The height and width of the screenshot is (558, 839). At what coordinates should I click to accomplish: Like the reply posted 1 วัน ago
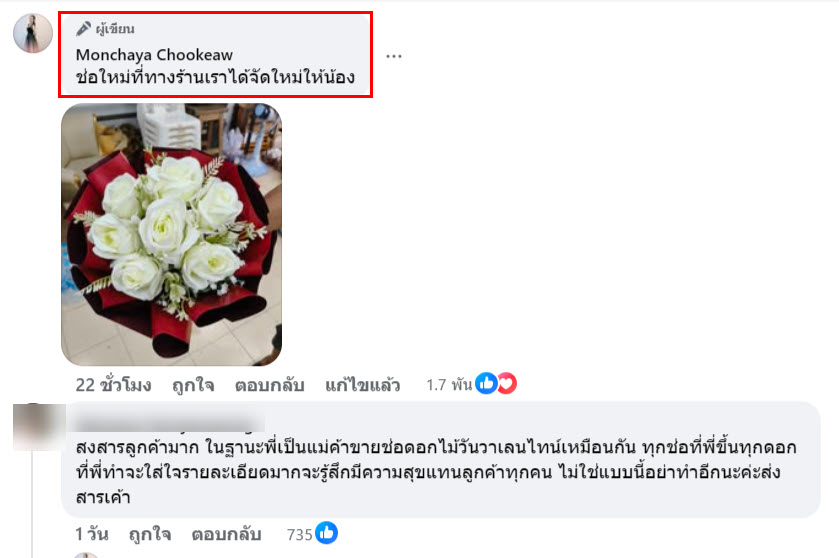150,534
